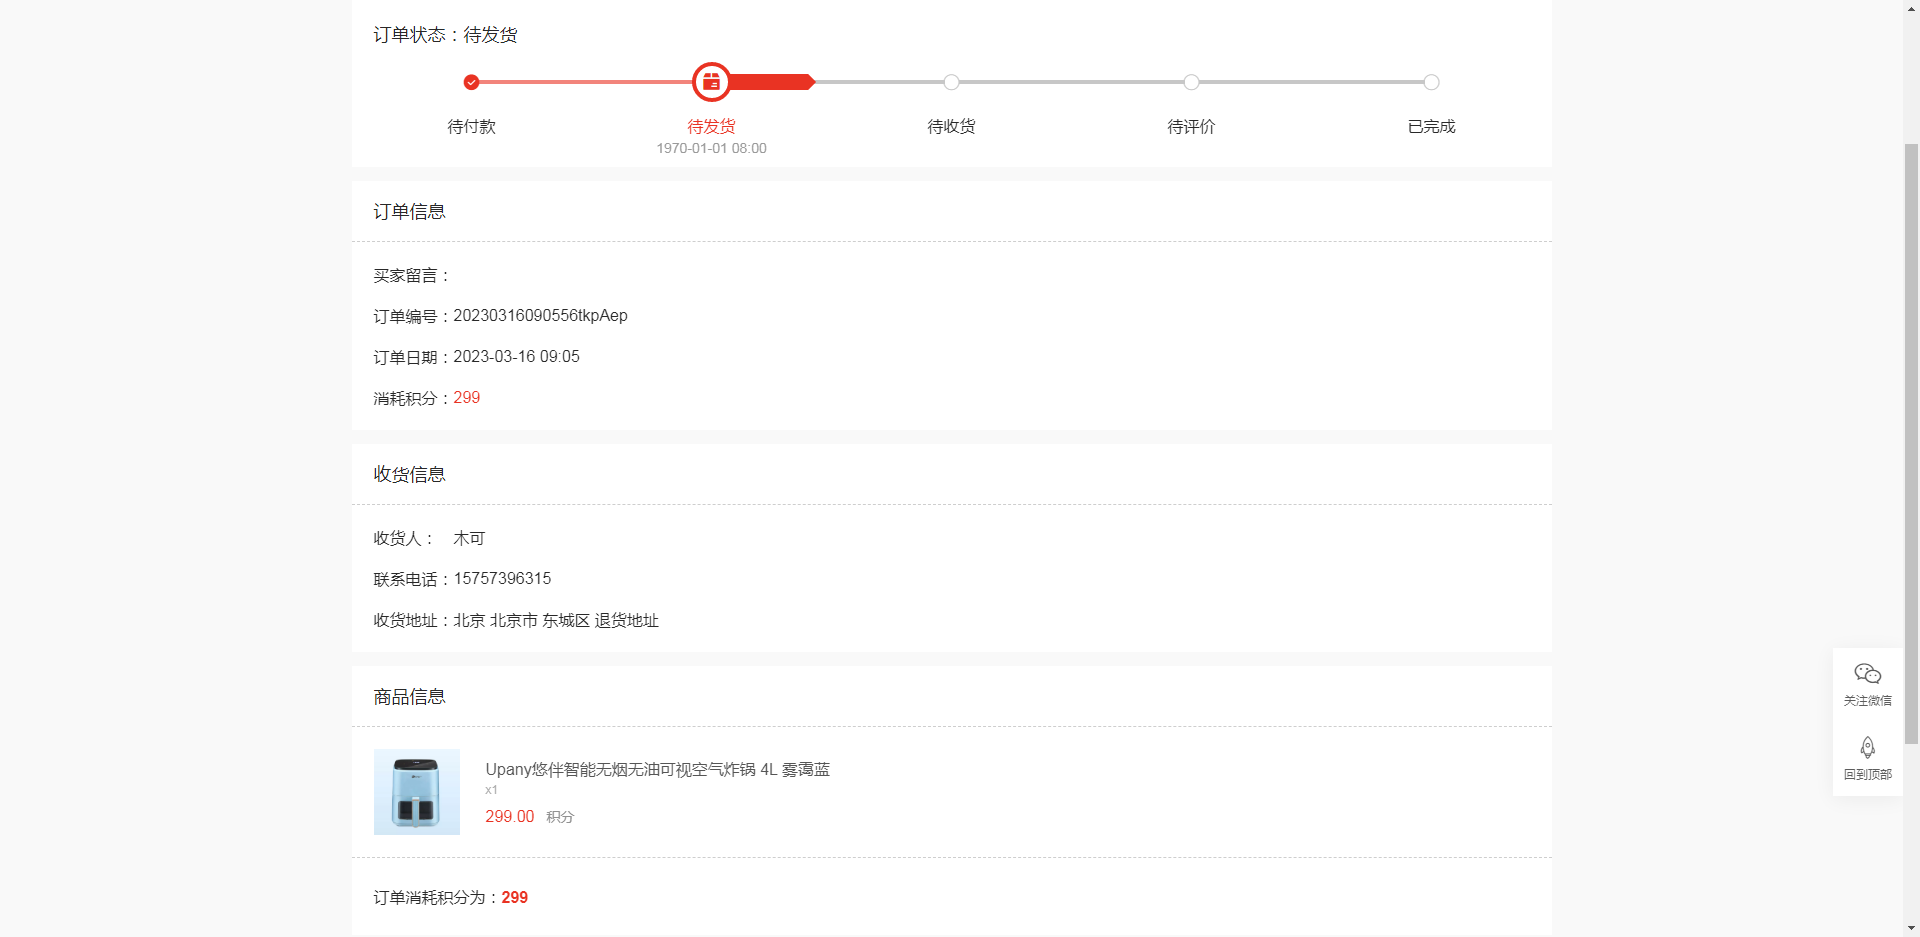Click the 待付款 step label
1920x937 pixels.
pos(471,127)
